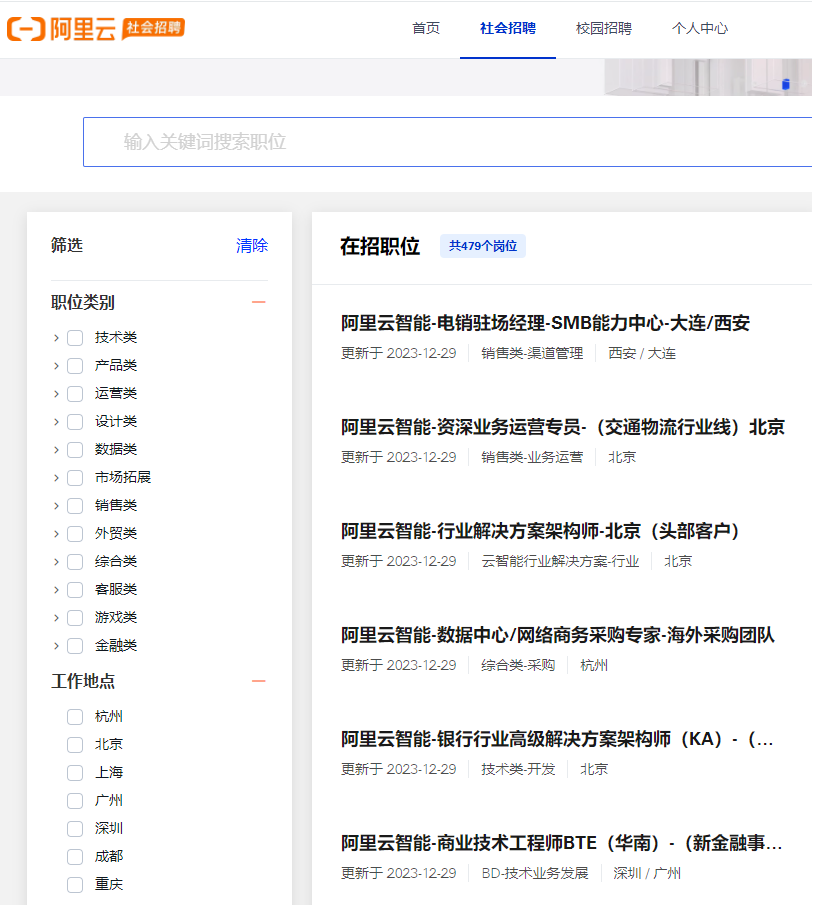
Task: Expand the 金融类 category chevron
Action: 56,646
